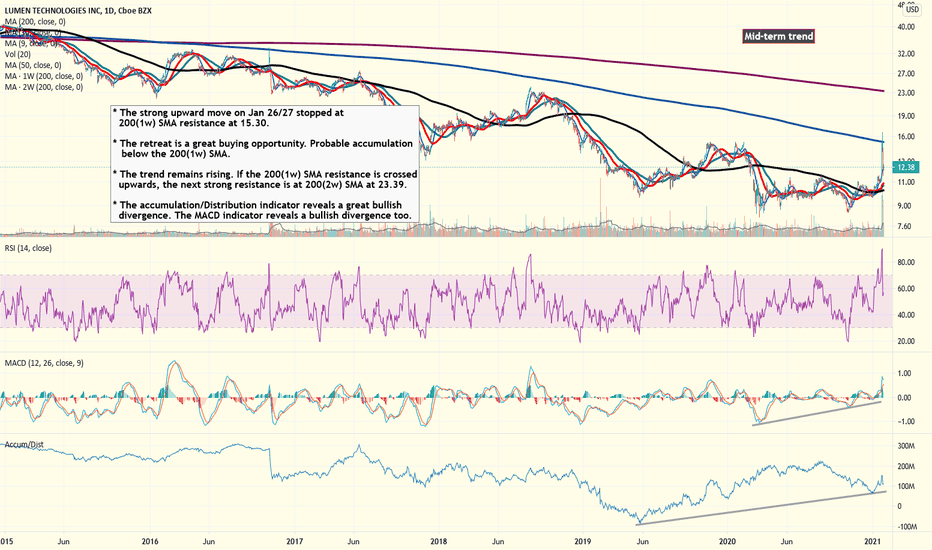This screenshot has width=932, height=550.
Task: Click the Accum/Dist scale 300M label
Action: [x=908, y=446]
